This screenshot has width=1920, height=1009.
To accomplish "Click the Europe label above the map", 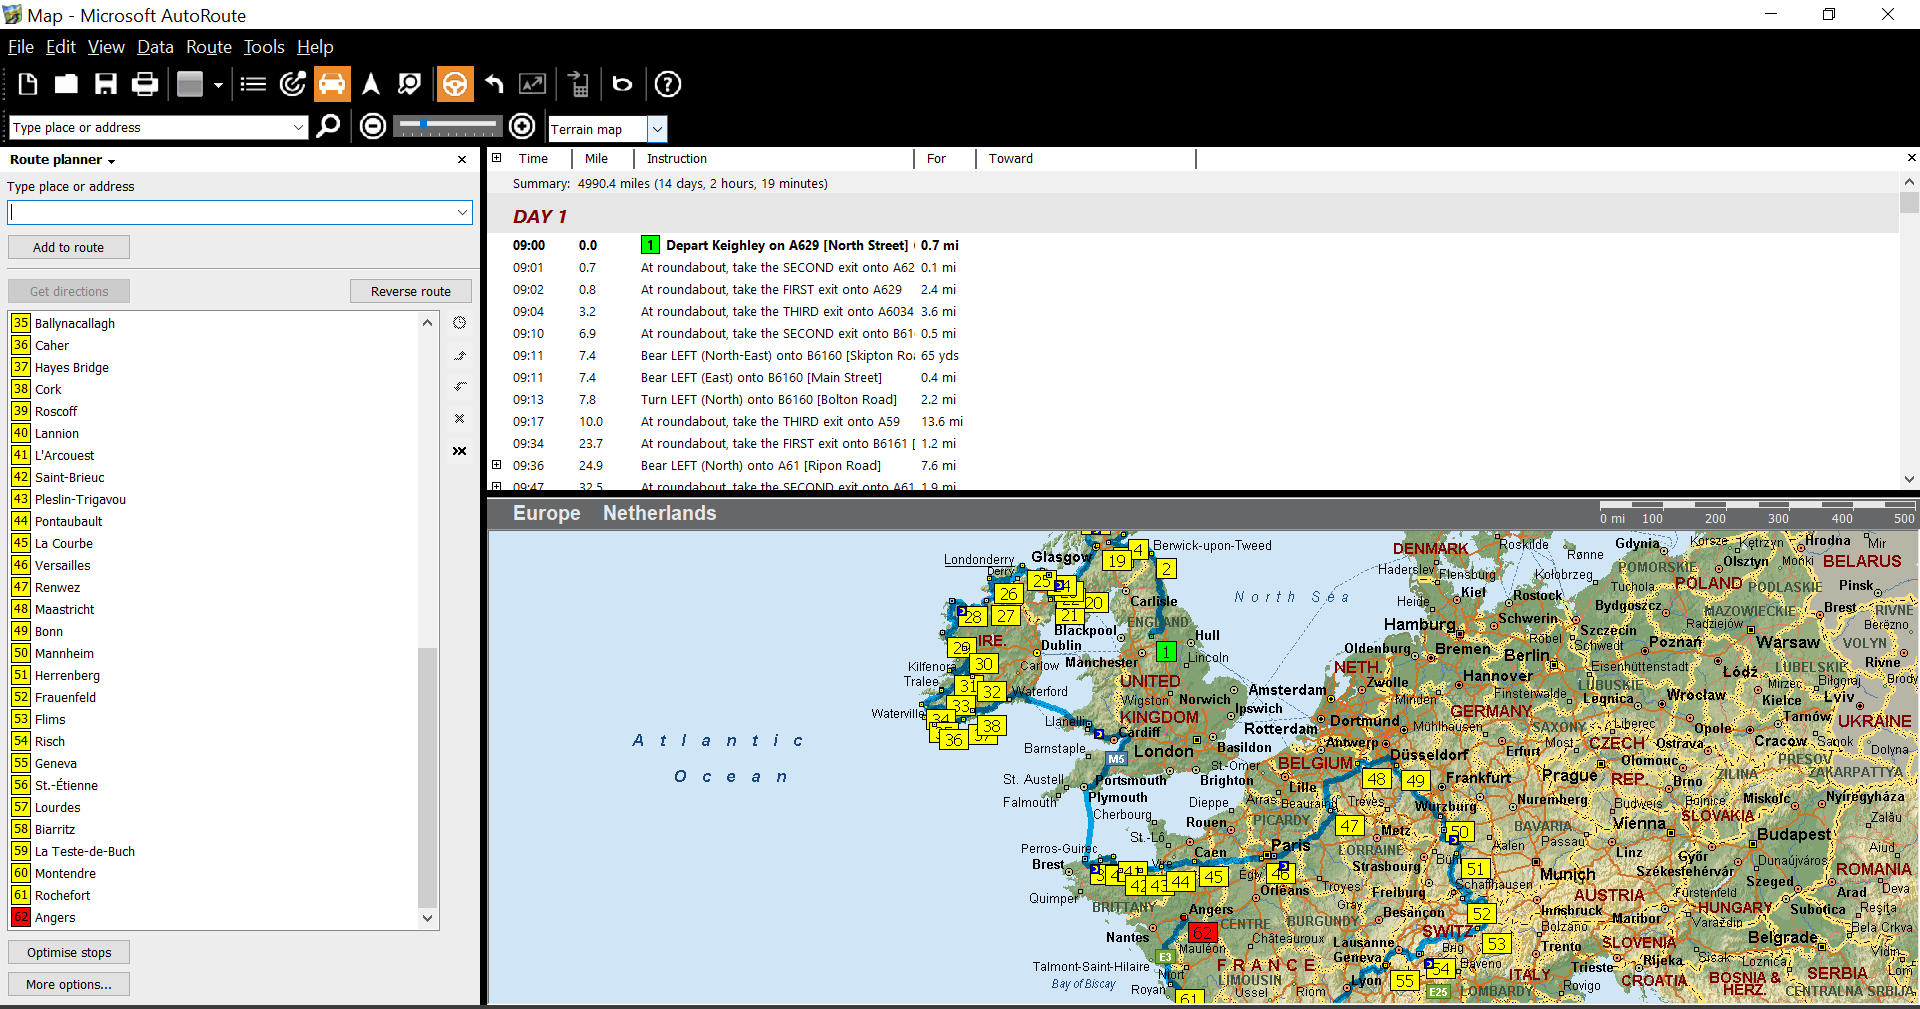I will tap(546, 513).
